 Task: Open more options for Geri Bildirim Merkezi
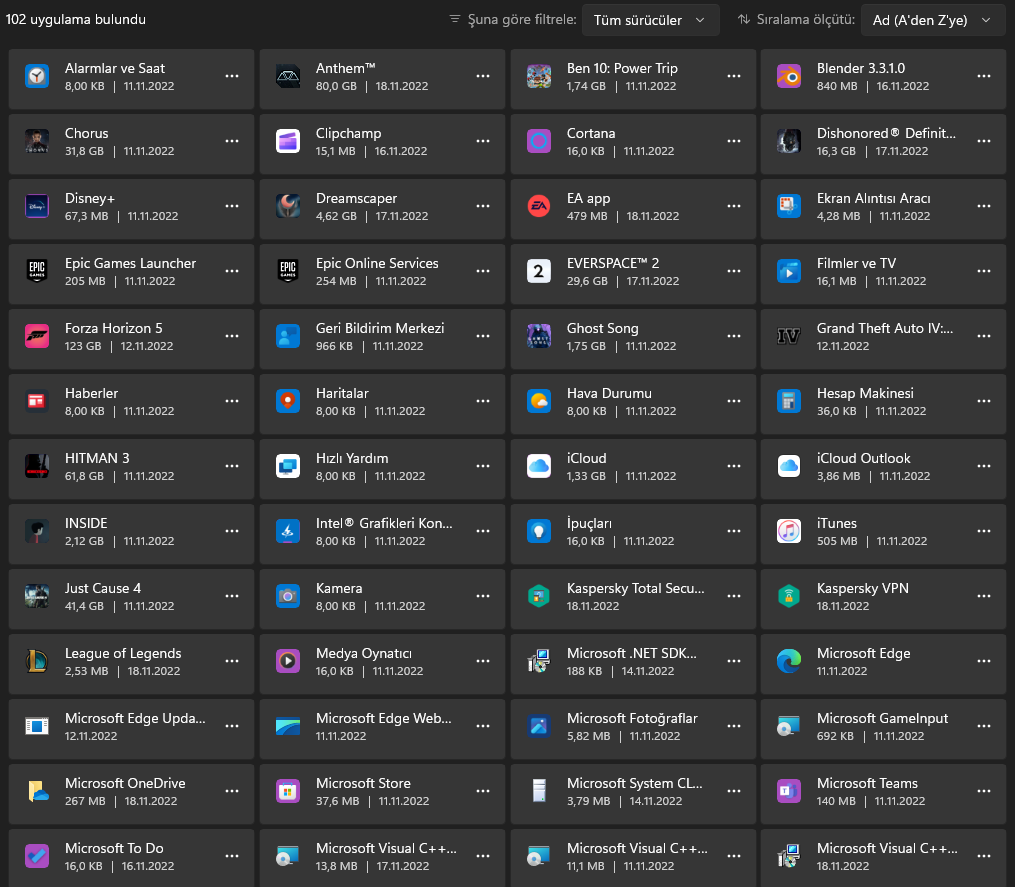tap(483, 336)
